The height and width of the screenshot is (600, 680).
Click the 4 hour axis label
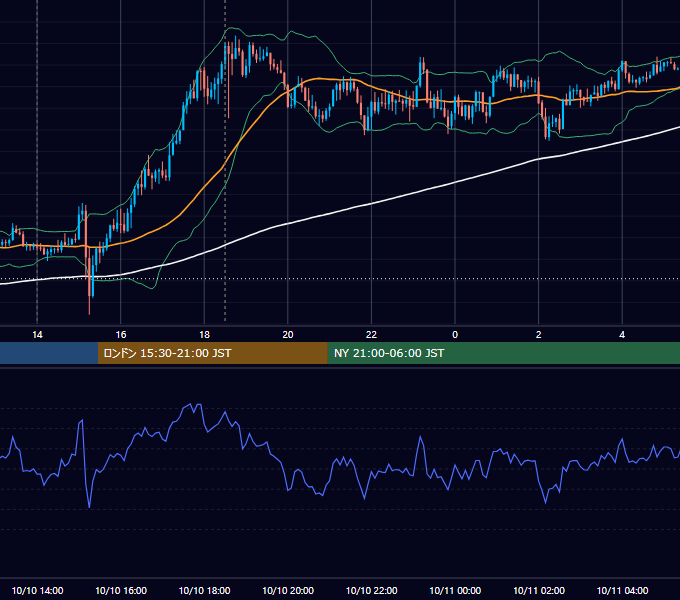[x=622, y=335]
